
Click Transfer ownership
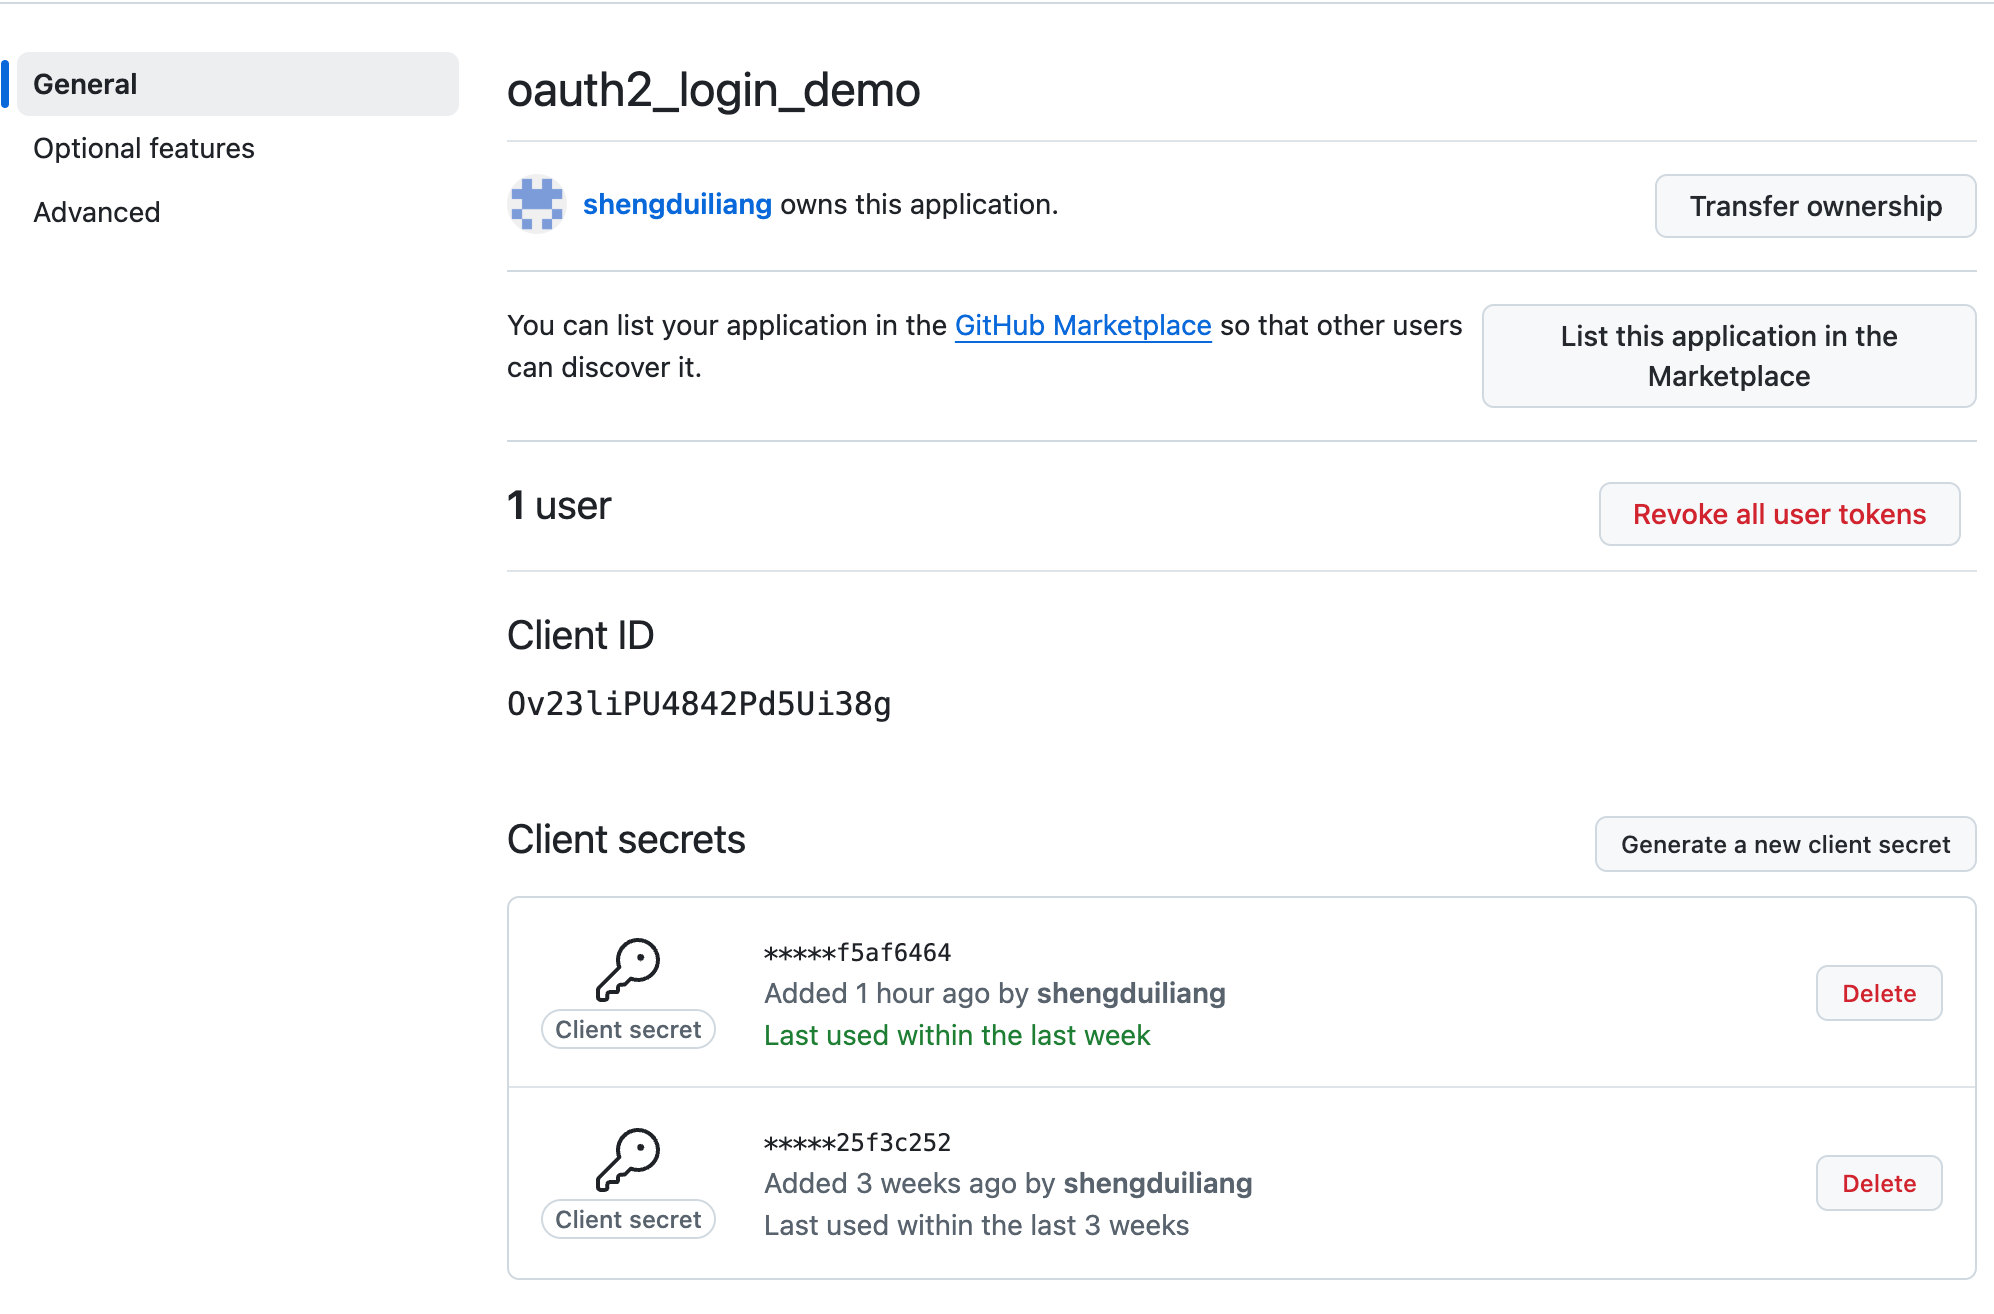[1815, 205]
